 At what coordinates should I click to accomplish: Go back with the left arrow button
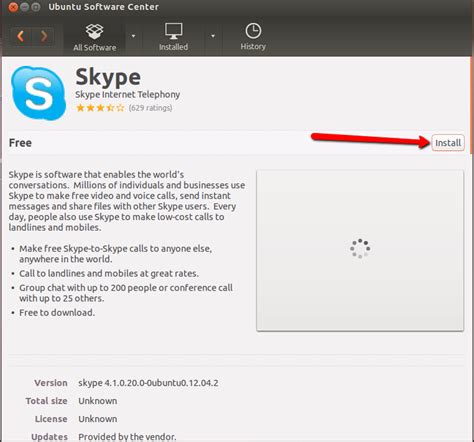point(21,36)
